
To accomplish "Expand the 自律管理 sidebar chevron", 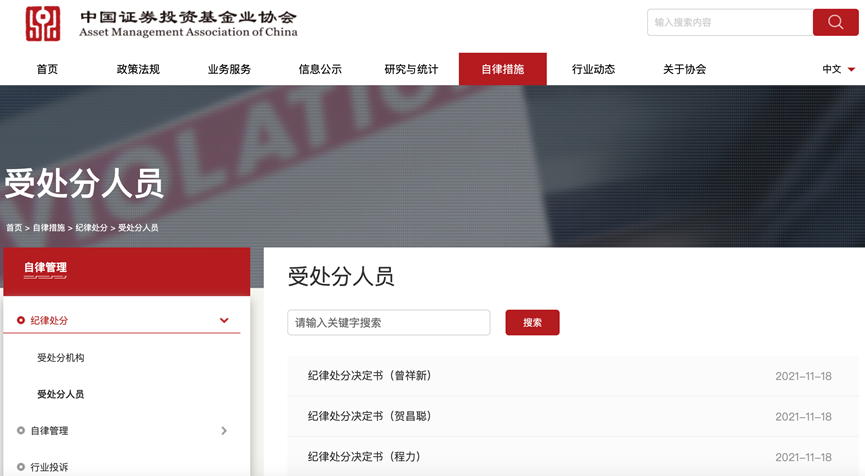I will click(x=224, y=431).
